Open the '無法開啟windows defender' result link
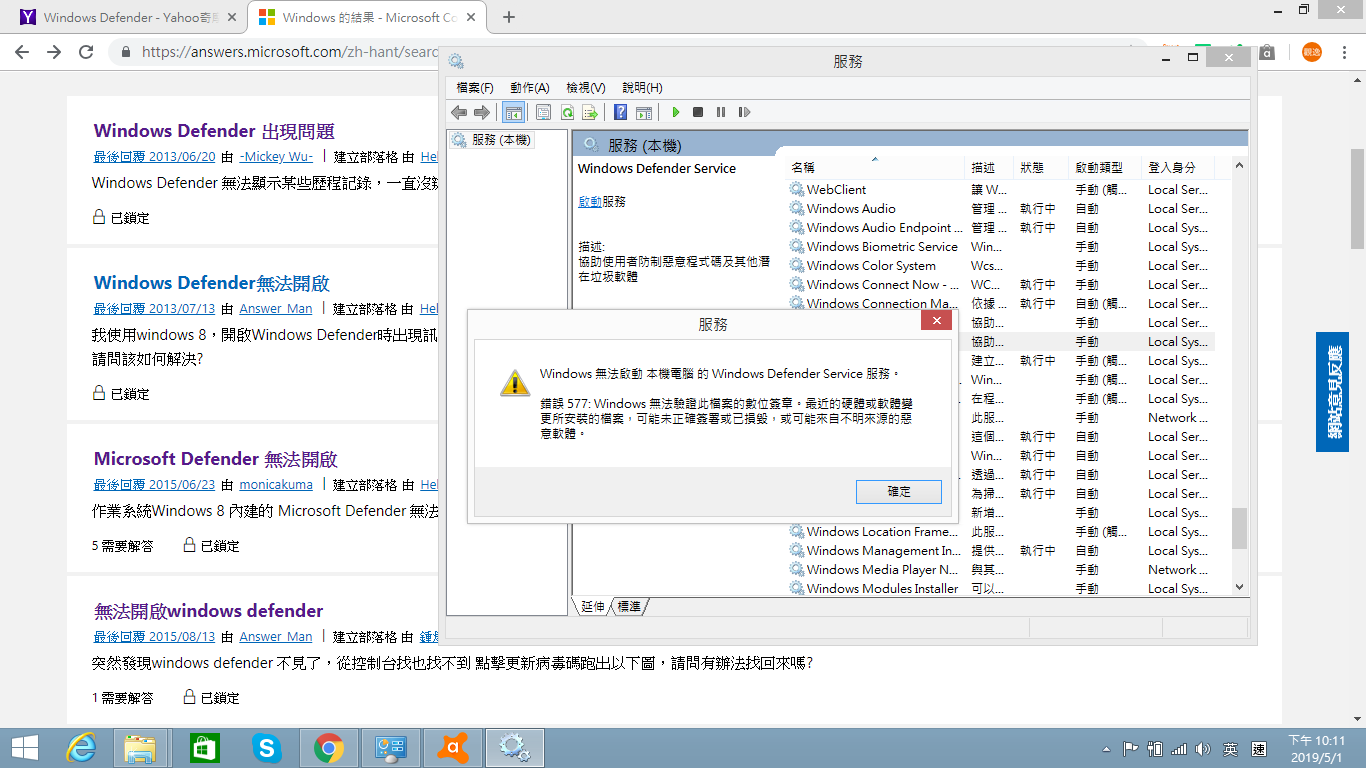The image size is (1366, 768). pyautogui.click(x=209, y=611)
